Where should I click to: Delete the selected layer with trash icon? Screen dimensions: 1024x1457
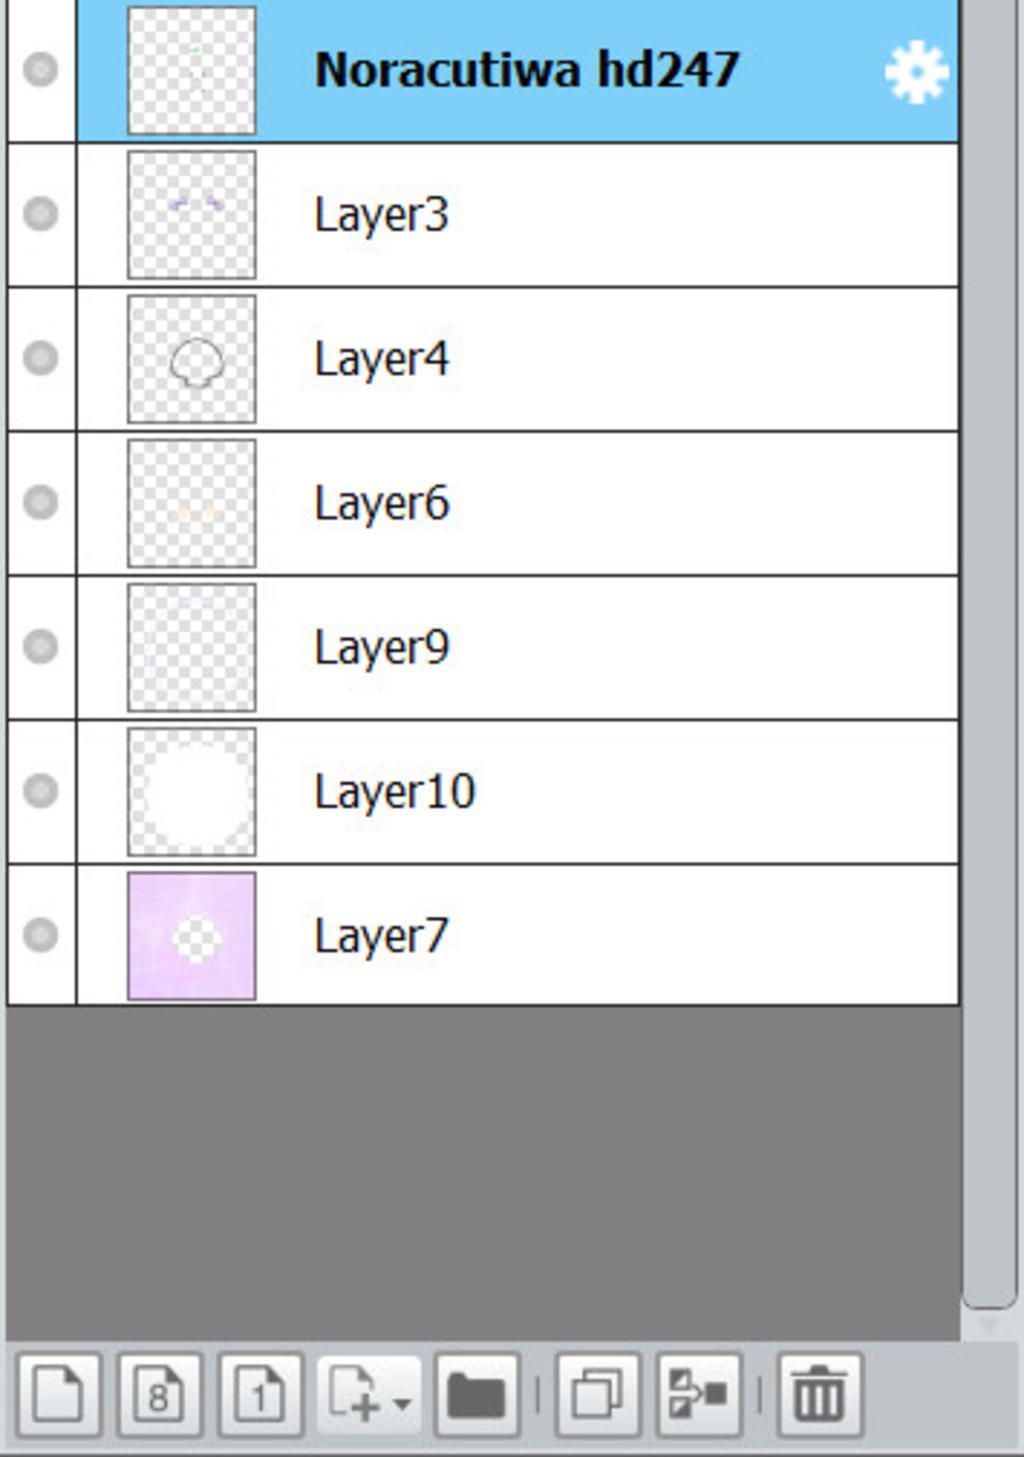(819, 1394)
